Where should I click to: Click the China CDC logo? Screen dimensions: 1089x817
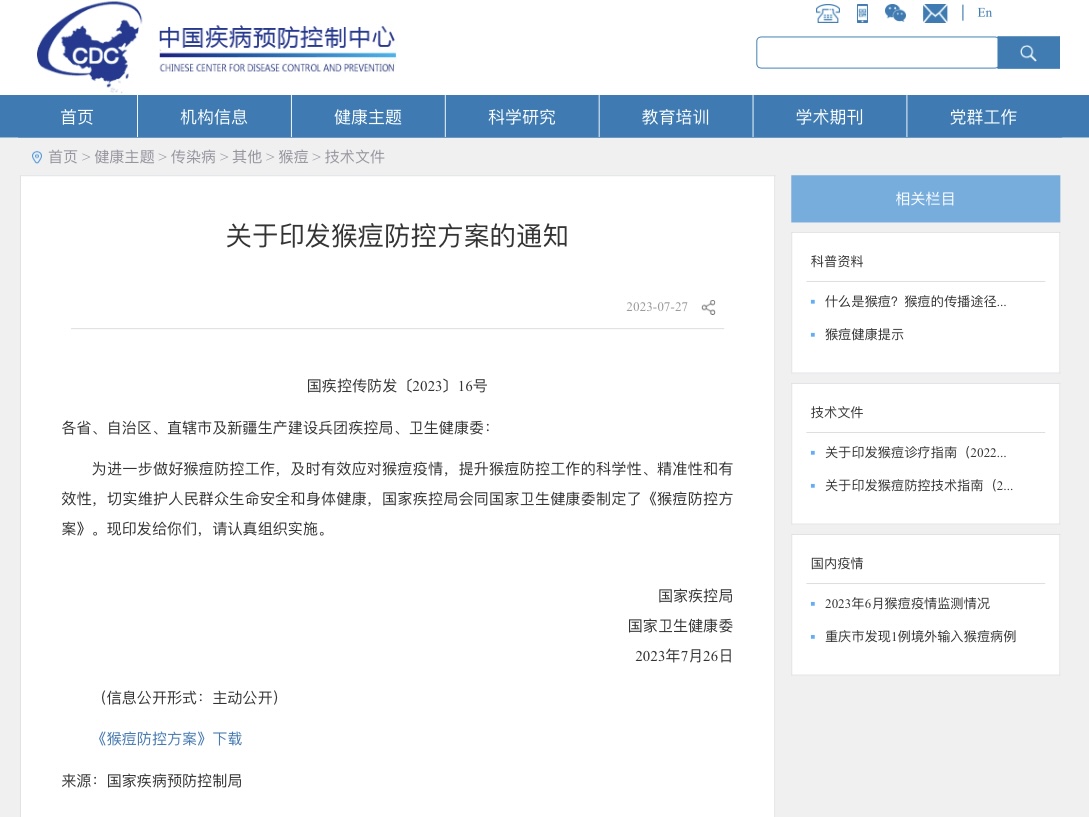click(90, 47)
